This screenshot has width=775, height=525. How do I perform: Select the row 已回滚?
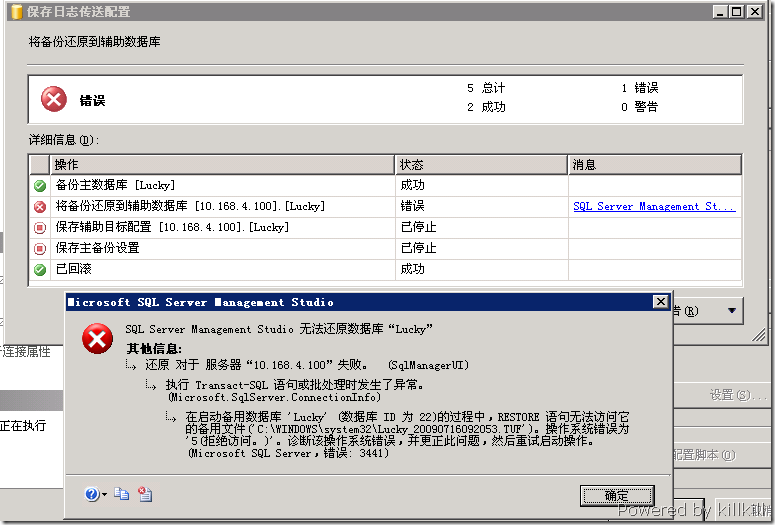point(386,269)
